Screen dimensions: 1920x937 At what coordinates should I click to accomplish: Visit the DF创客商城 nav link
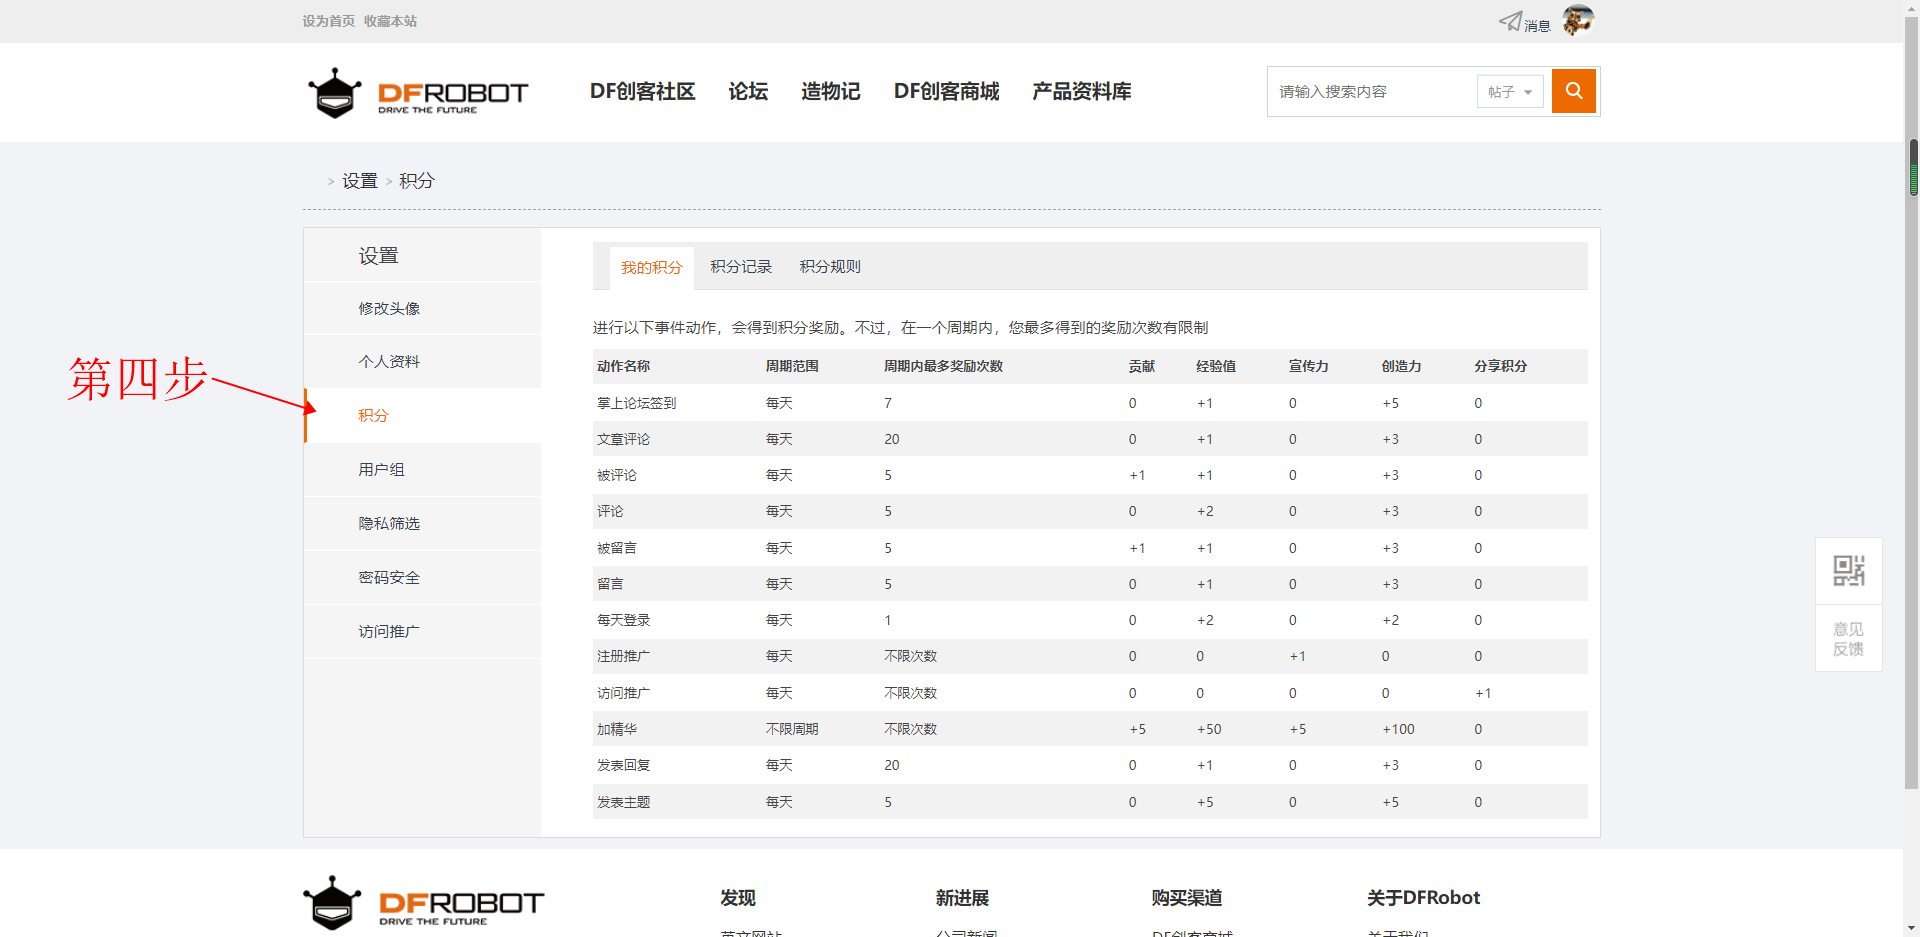pos(946,92)
